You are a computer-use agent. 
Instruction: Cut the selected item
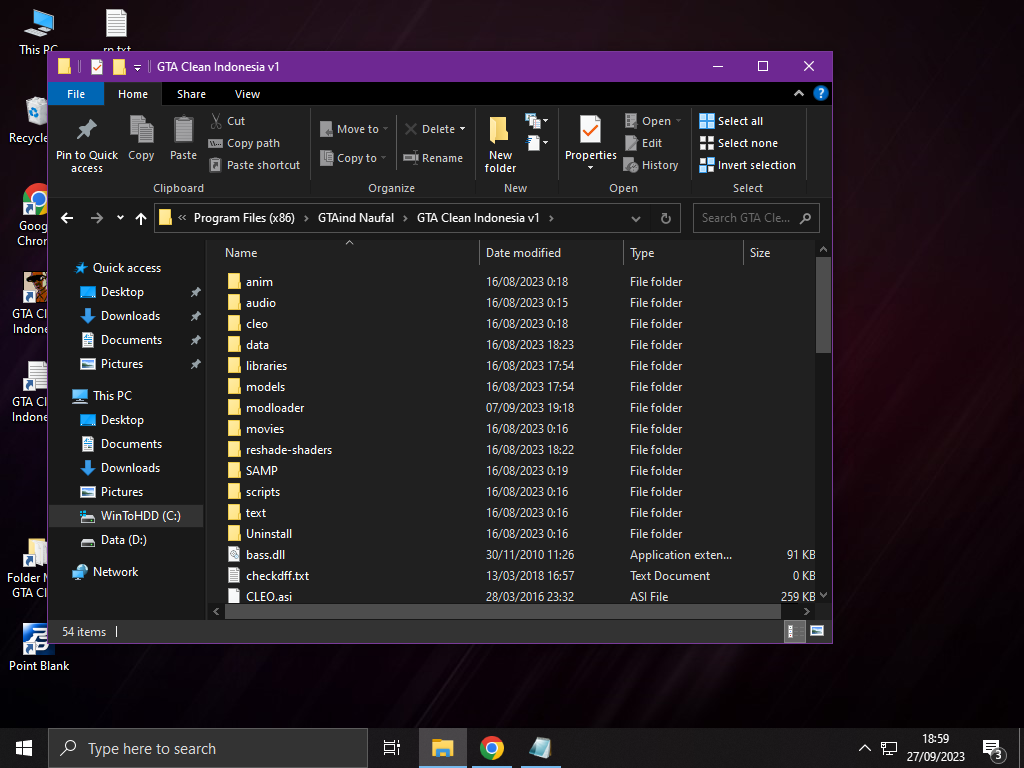[227, 121]
